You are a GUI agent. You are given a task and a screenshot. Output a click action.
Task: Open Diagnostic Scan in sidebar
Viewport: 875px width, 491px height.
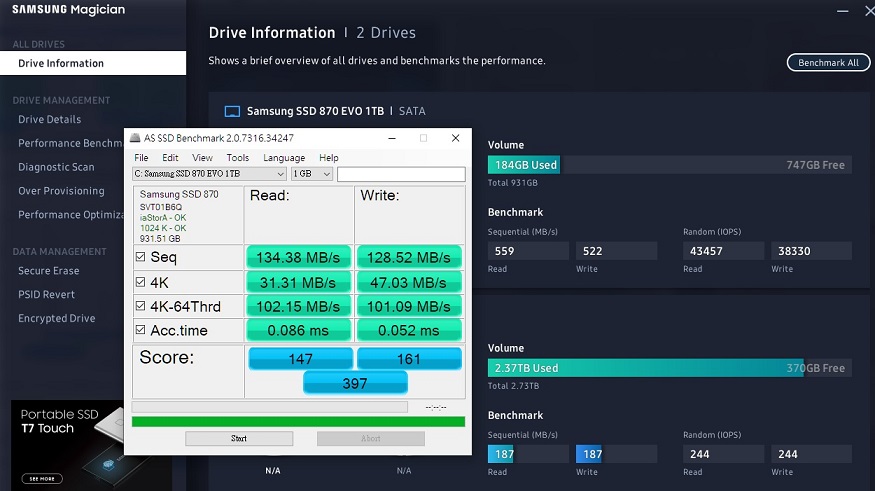[56, 167]
